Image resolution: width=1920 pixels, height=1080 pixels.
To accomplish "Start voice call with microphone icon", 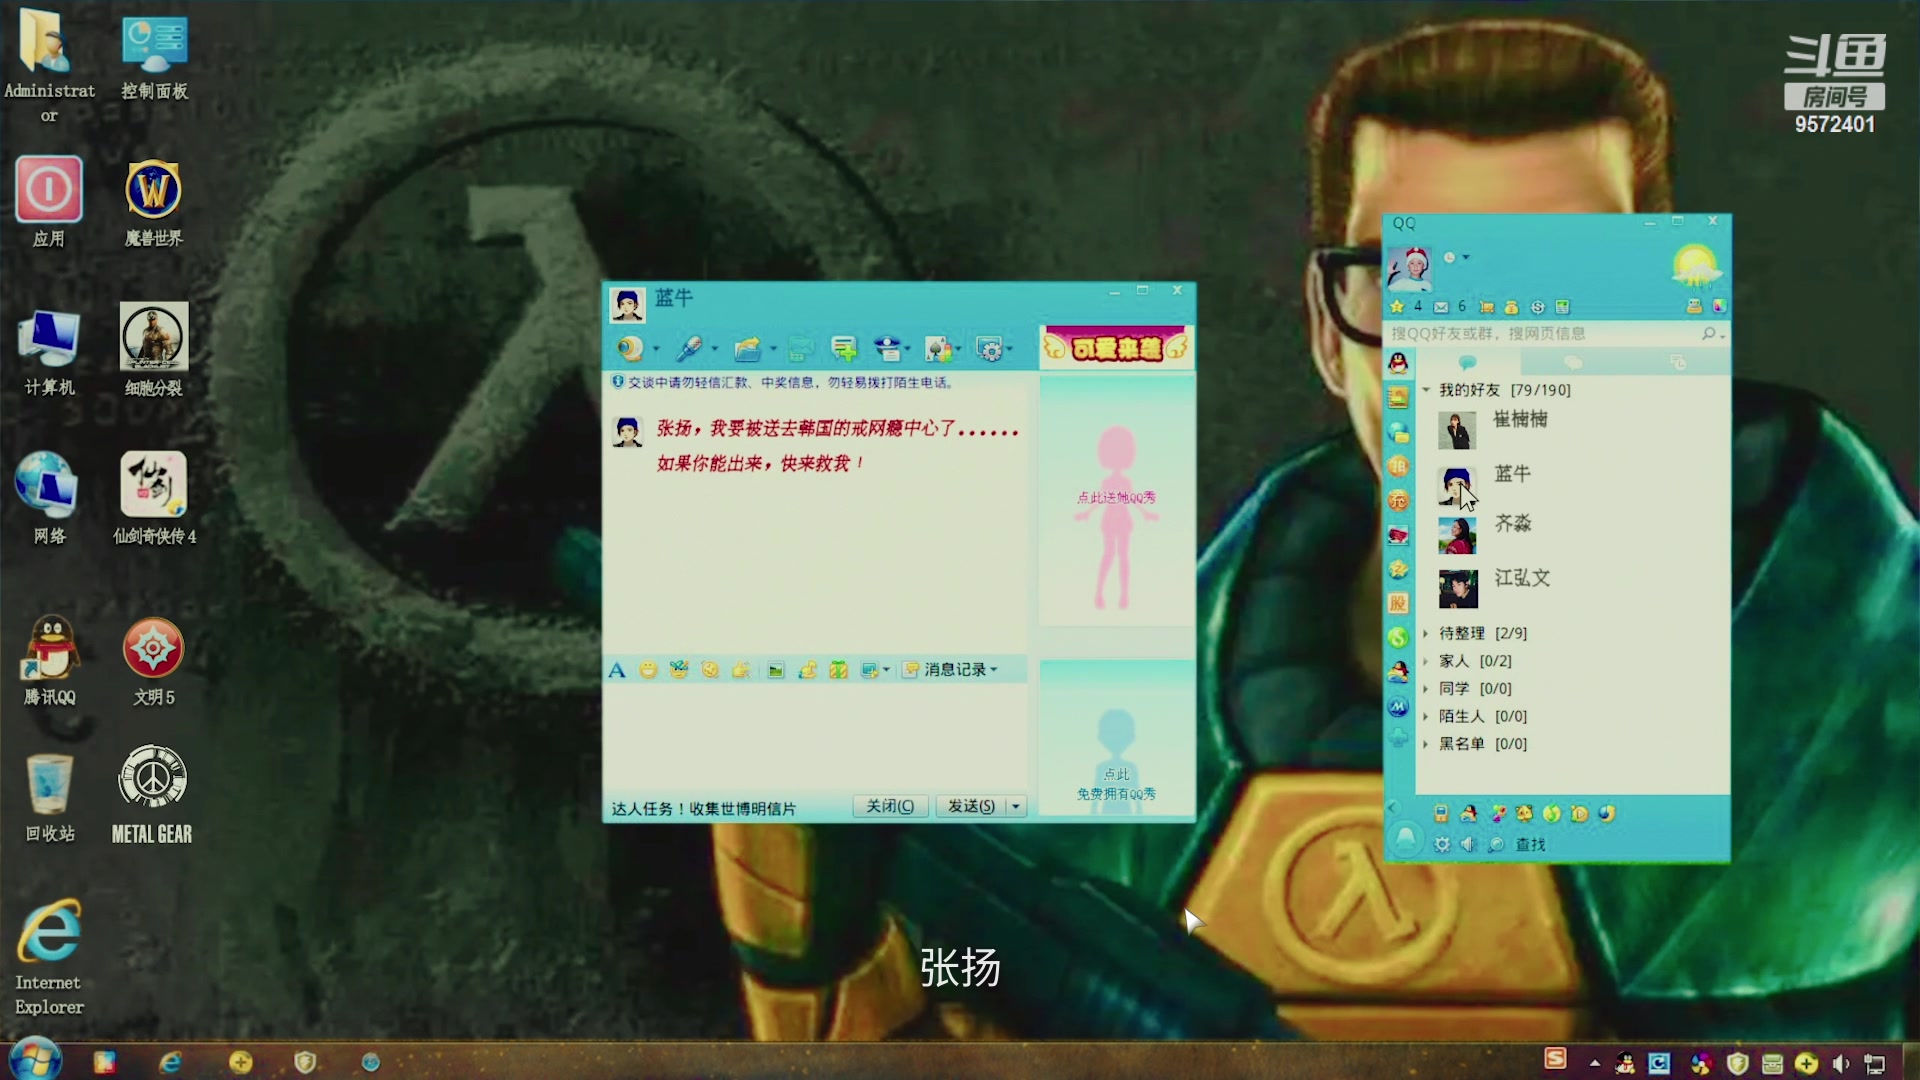I will point(689,348).
